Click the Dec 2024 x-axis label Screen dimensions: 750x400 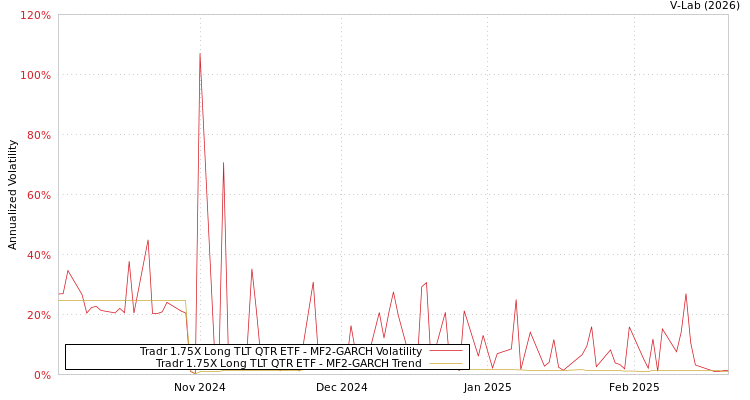pyautogui.click(x=342, y=387)
